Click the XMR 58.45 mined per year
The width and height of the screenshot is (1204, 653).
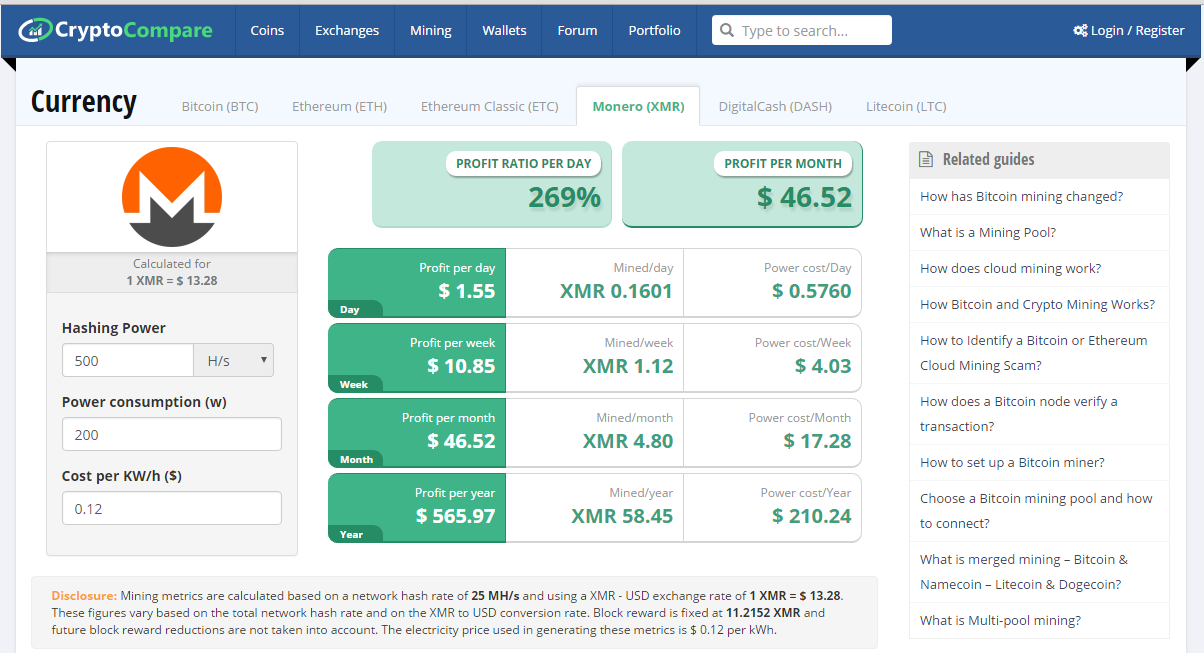(622, 516)
